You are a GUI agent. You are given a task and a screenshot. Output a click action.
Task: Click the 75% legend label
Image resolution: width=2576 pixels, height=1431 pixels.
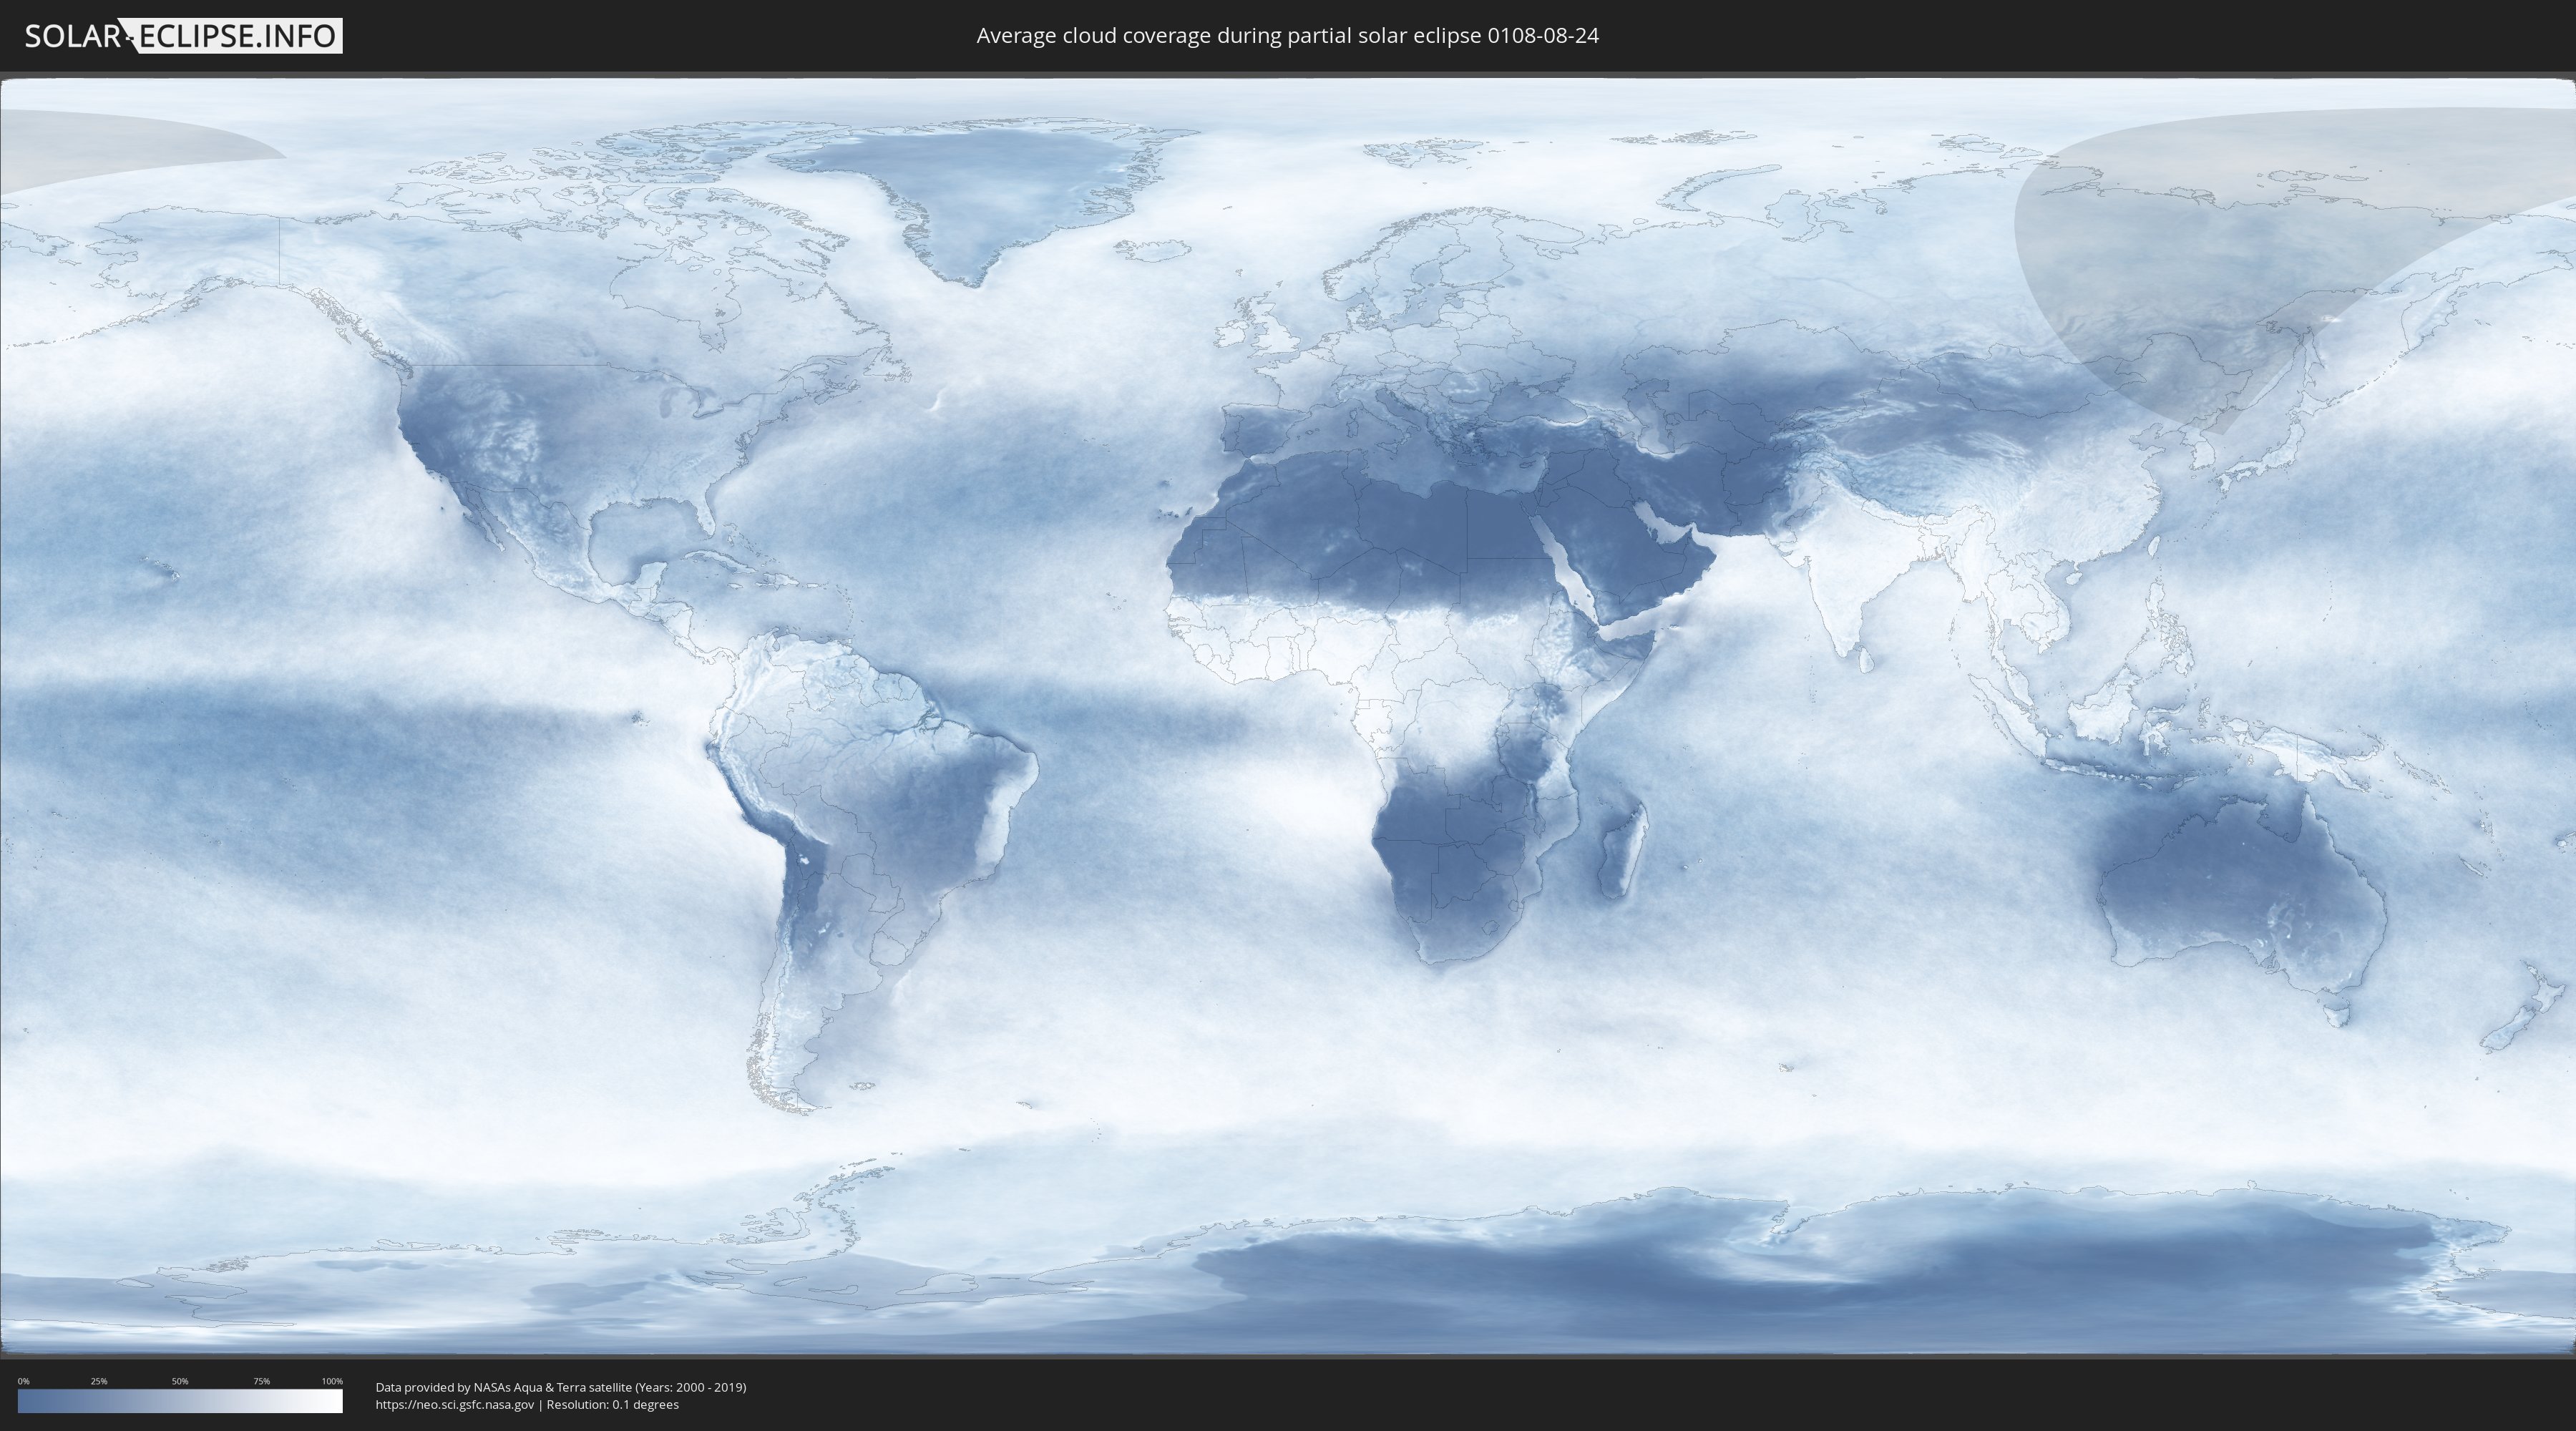(261, 1381)
